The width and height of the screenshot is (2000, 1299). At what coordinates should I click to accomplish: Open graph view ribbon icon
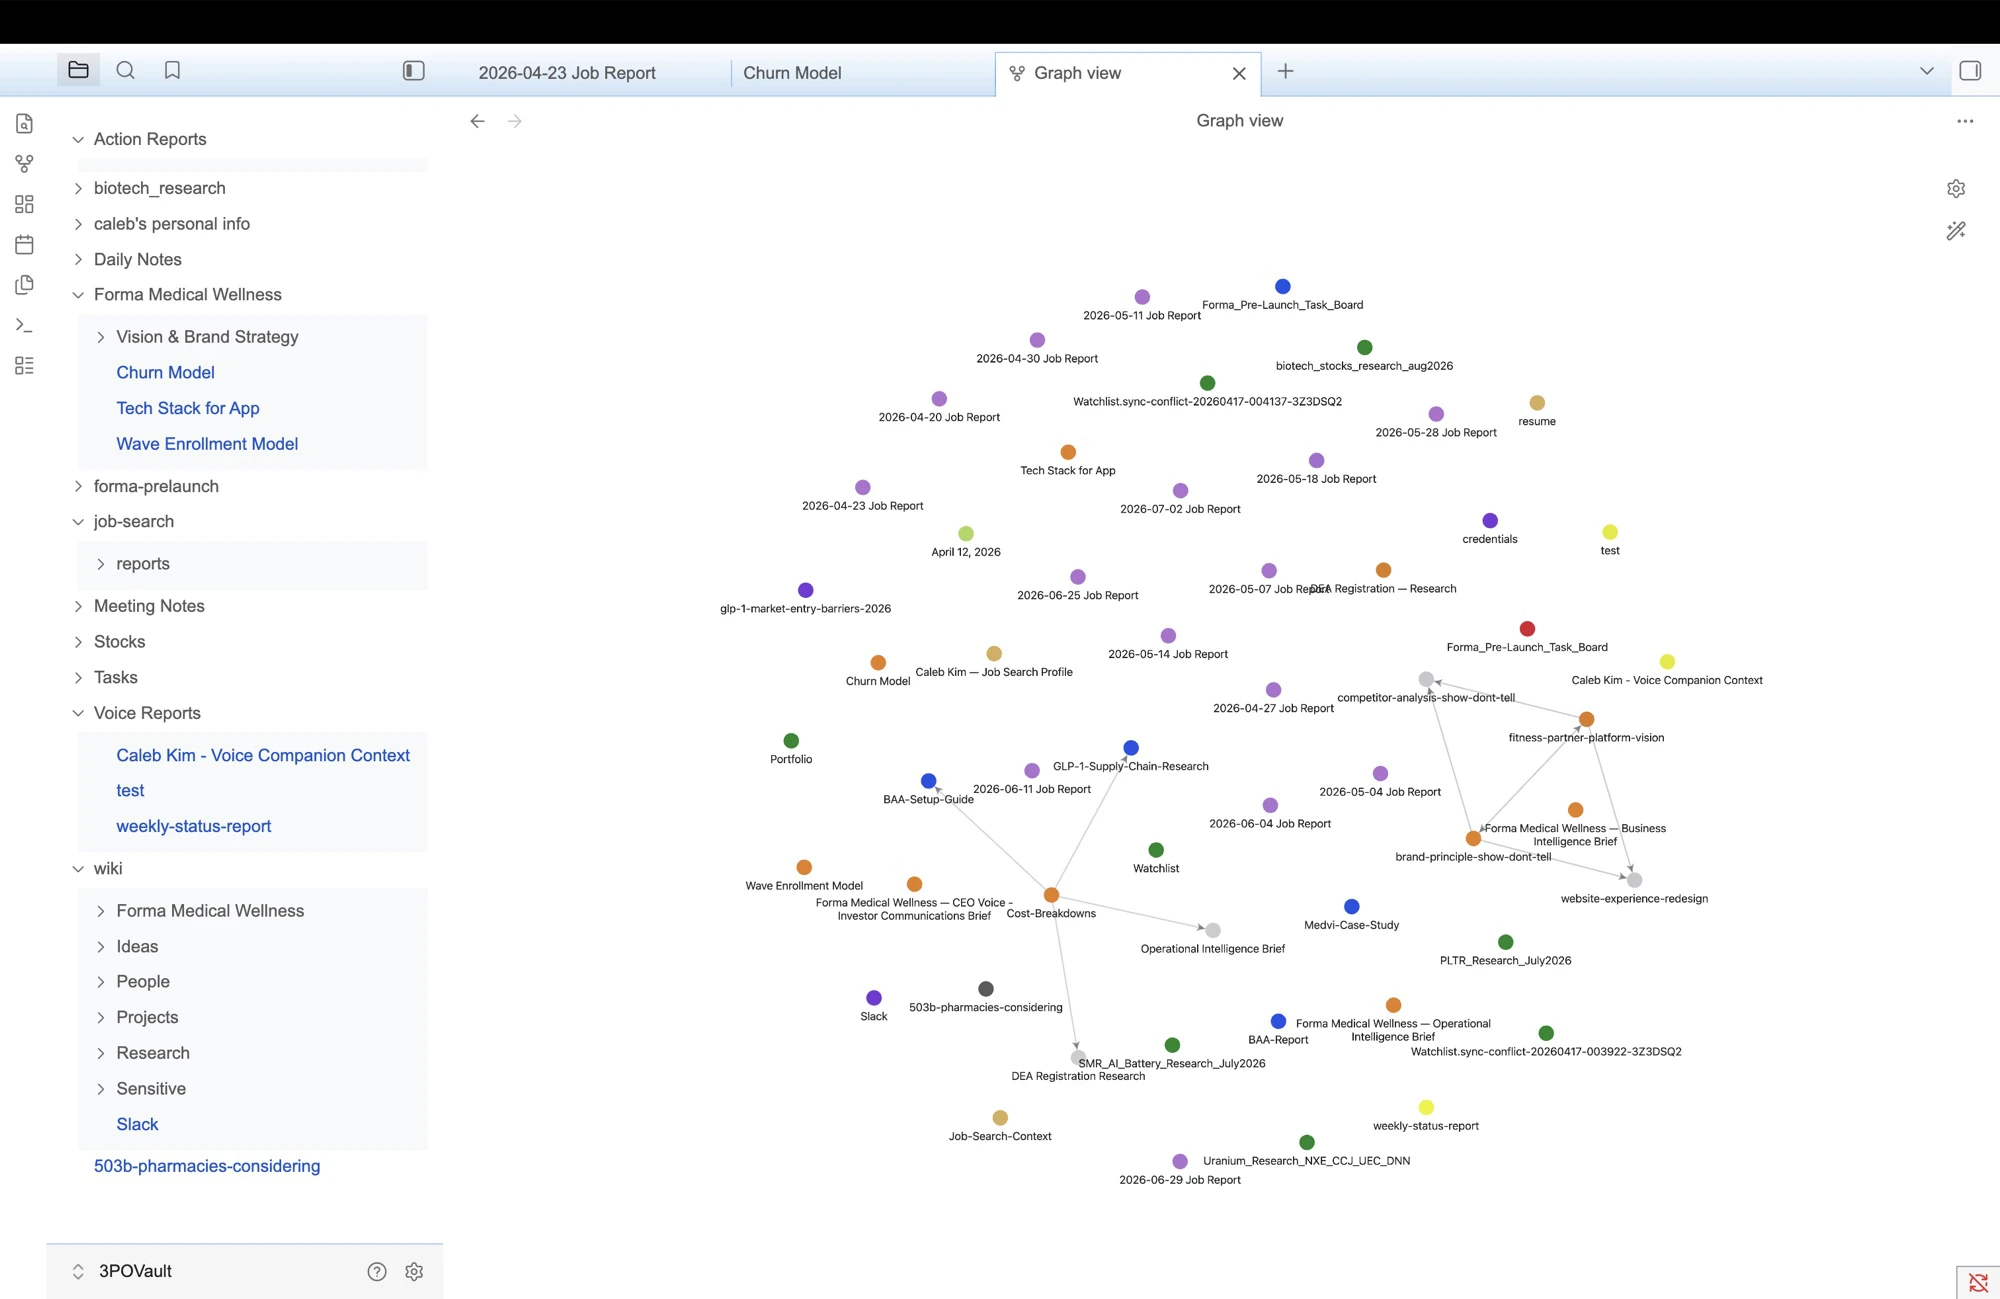[x=25, y=163]
